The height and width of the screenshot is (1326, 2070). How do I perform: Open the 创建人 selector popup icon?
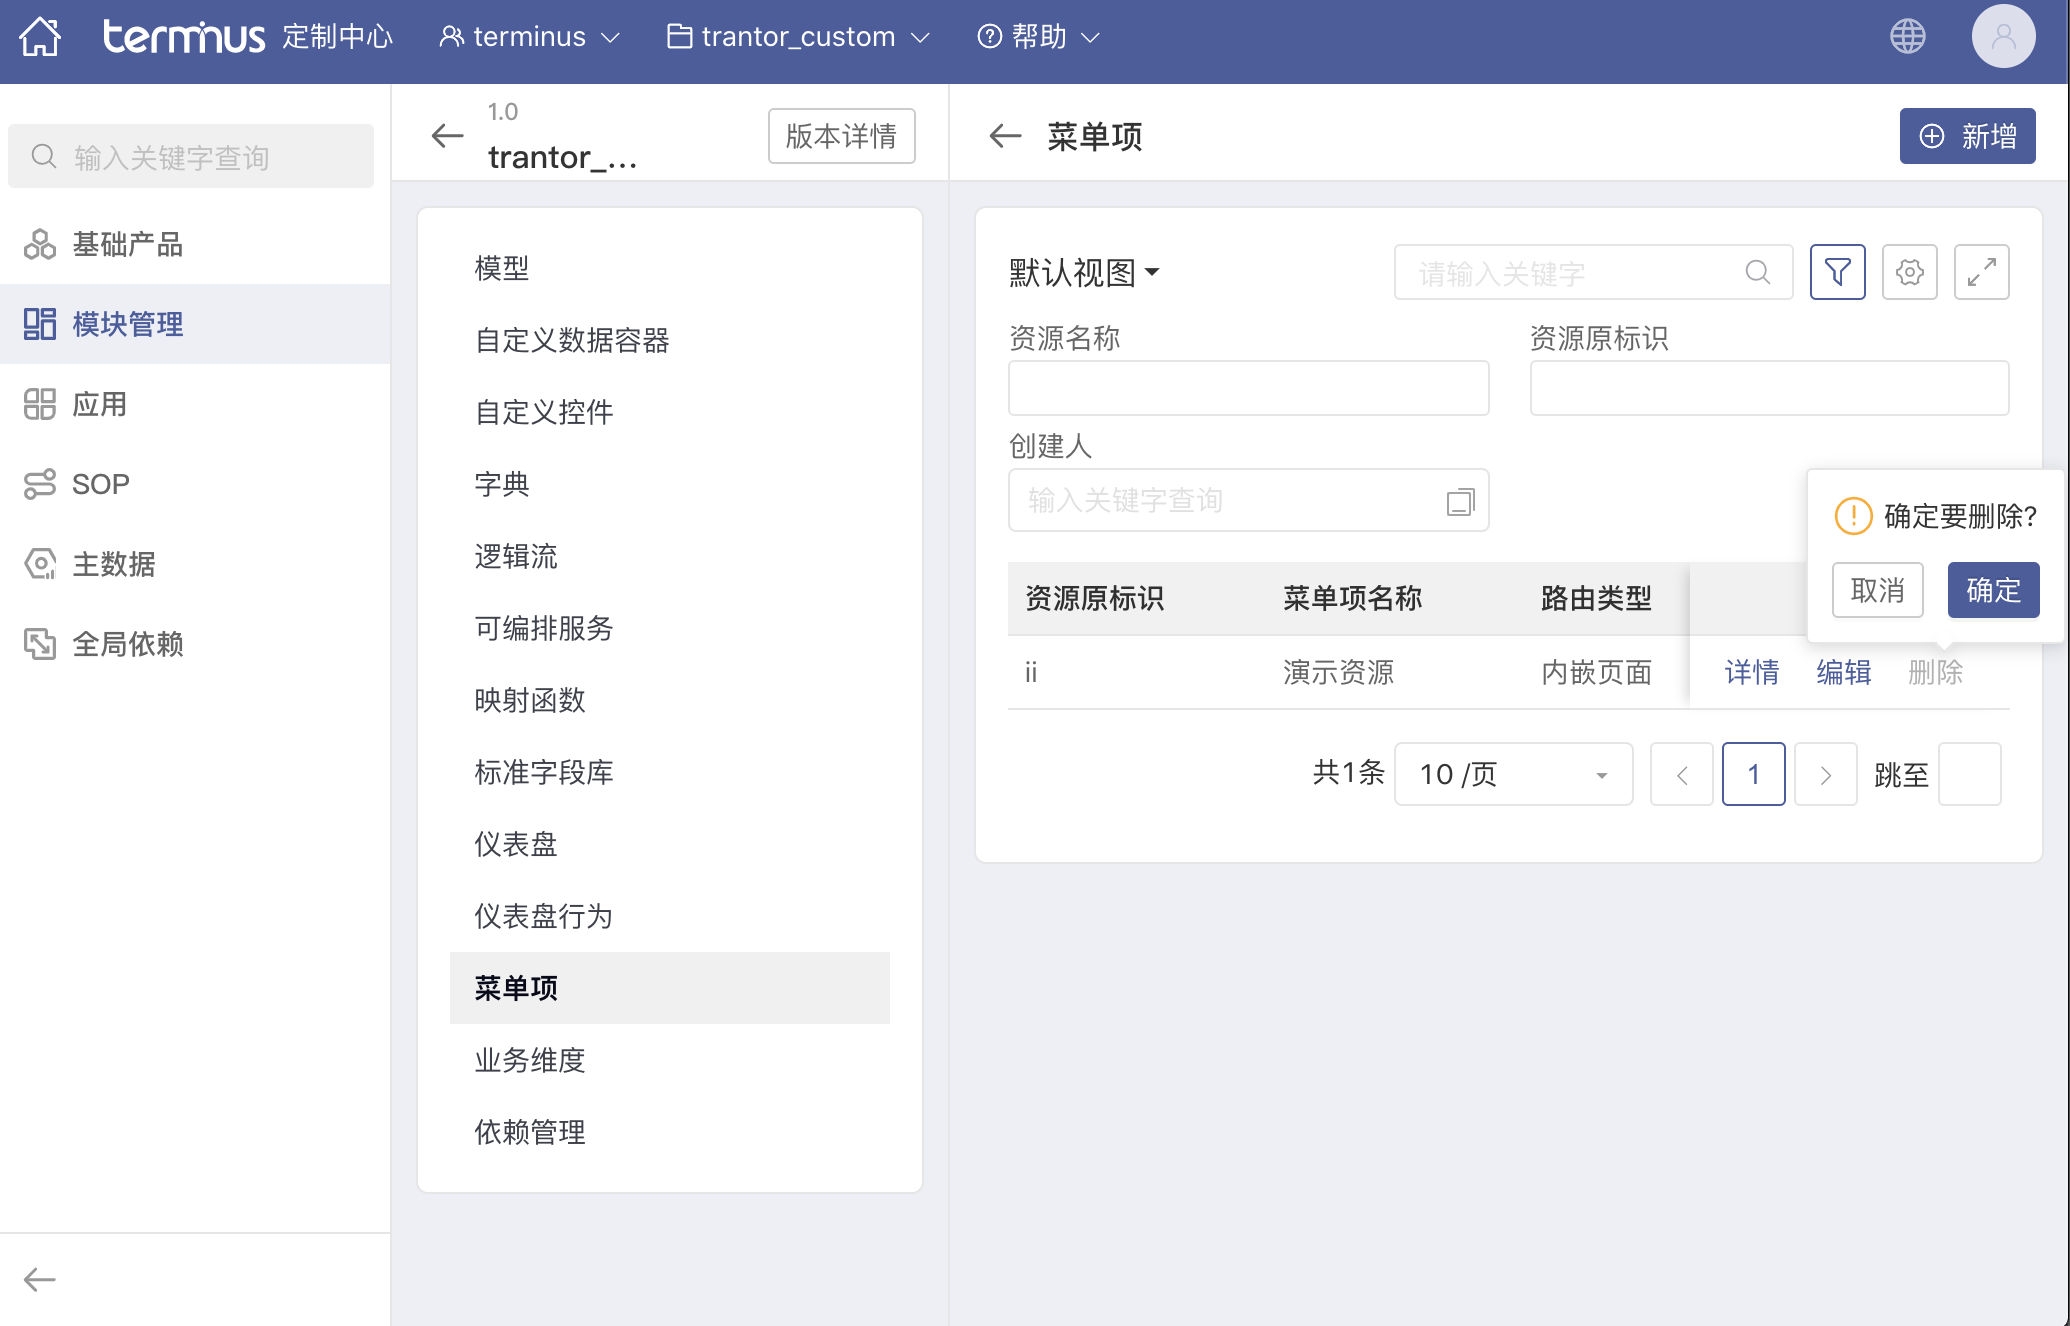[x=1460, y=501]
